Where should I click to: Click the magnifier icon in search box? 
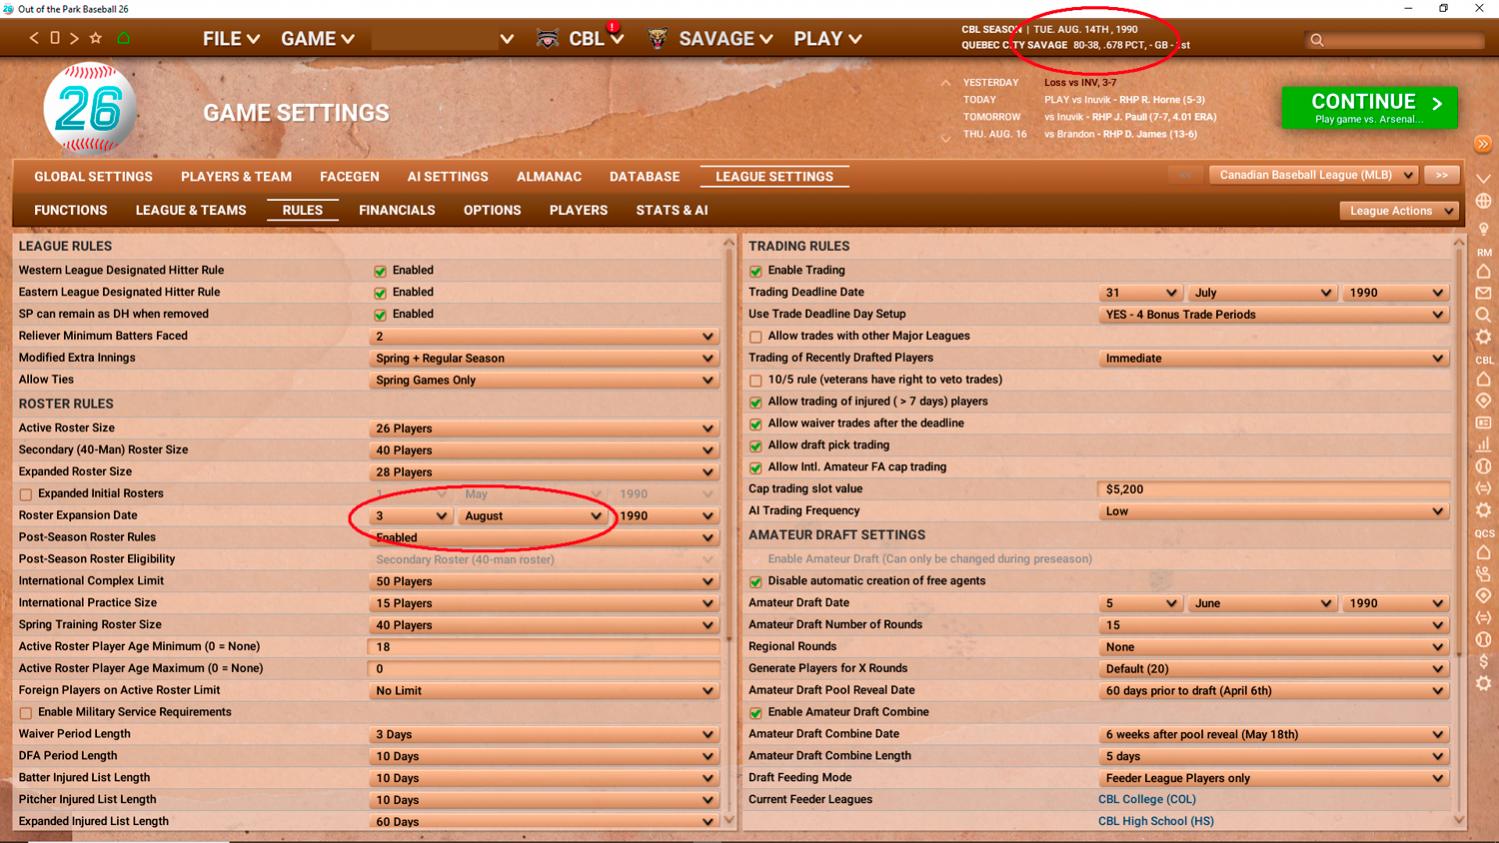pos(1317,40)
